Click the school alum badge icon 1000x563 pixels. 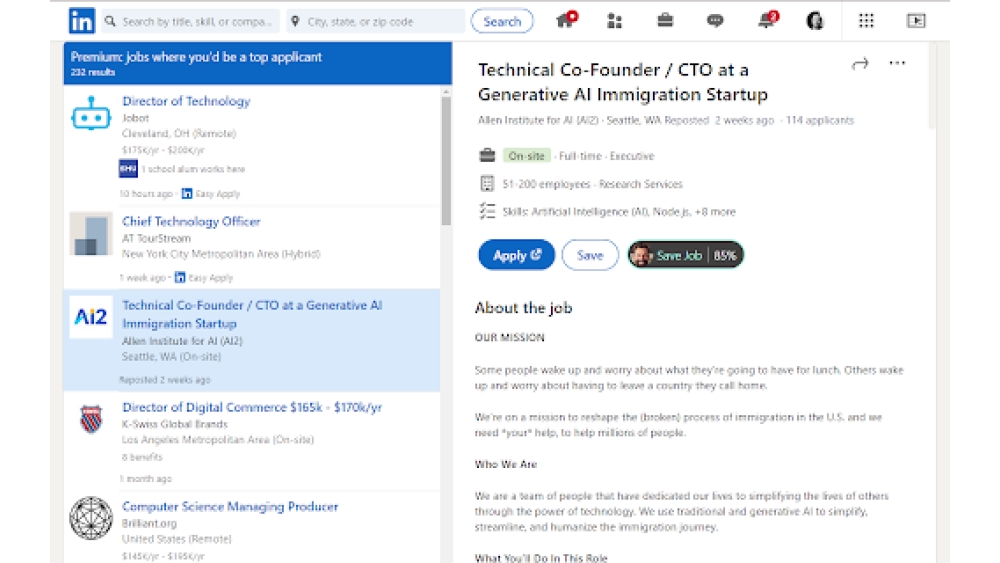point(128,168)
